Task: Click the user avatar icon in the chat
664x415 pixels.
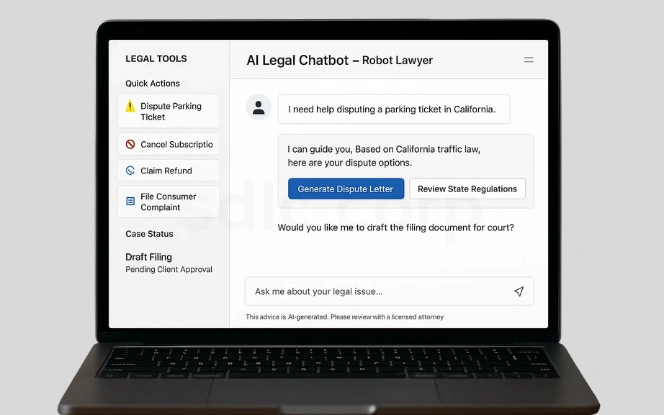Action: point(258,108)
